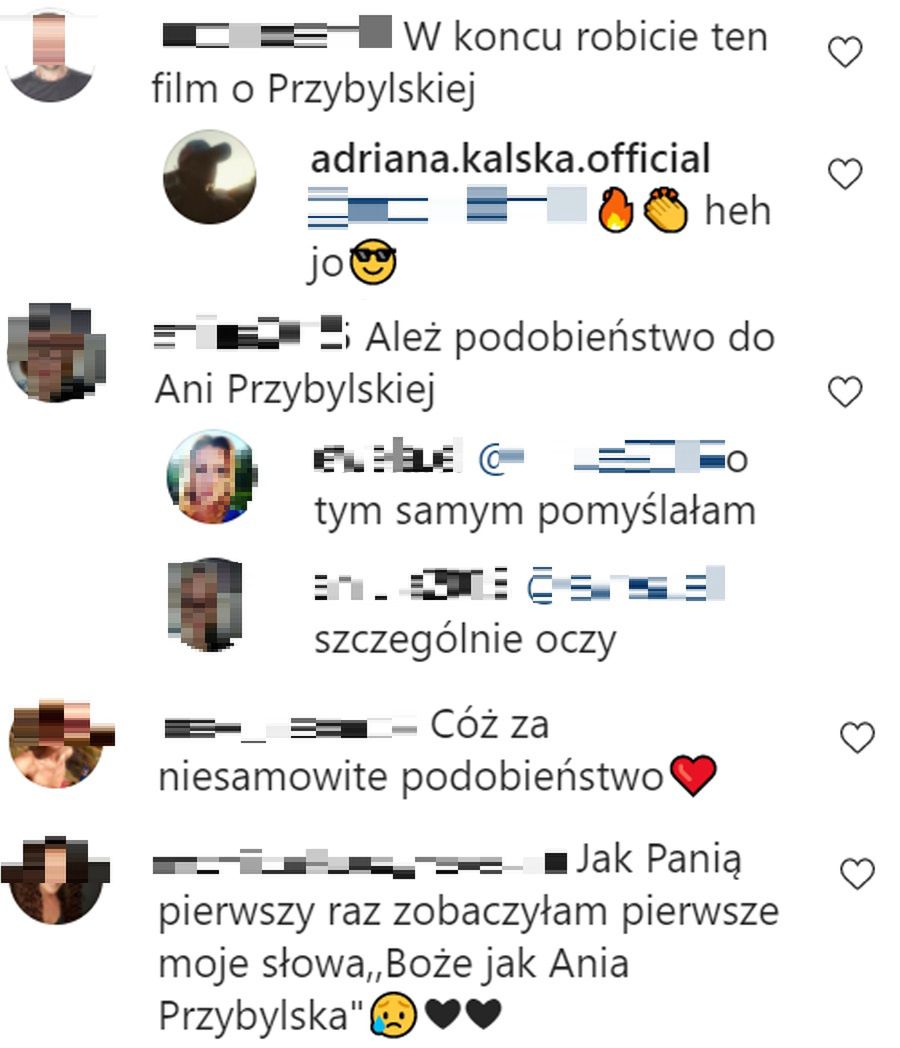The width and height of the screenshot is (900, 1048).
Task: Open blurred username before 'W koncu robicie'
Action: click(x=277, y=33)
